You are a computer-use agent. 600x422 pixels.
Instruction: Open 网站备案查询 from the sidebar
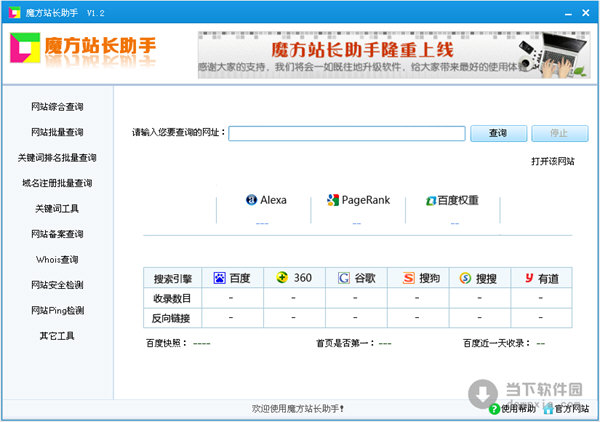click(x=57, y=234)
